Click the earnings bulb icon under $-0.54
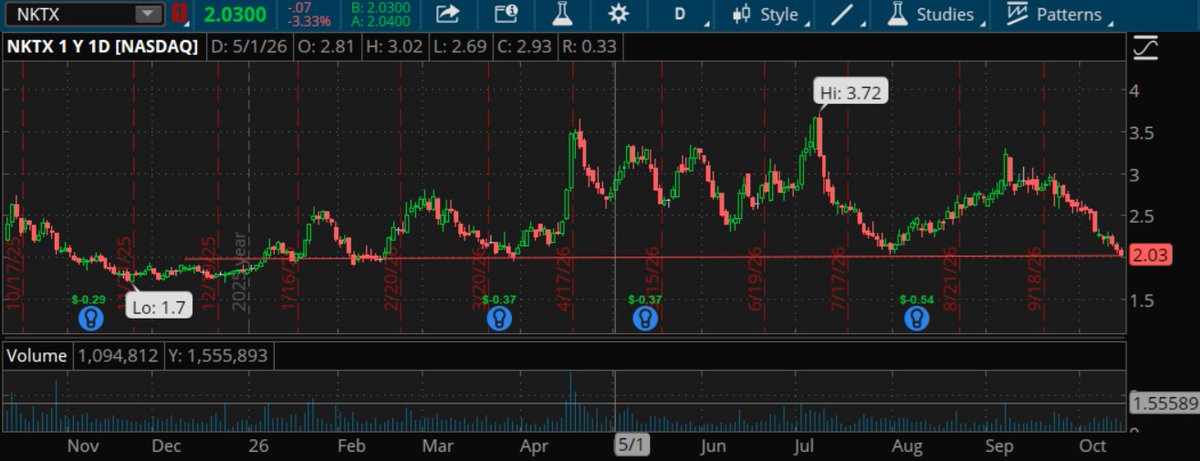Image resolution: width=1200 pixels, height=461 pixels. 916,318
